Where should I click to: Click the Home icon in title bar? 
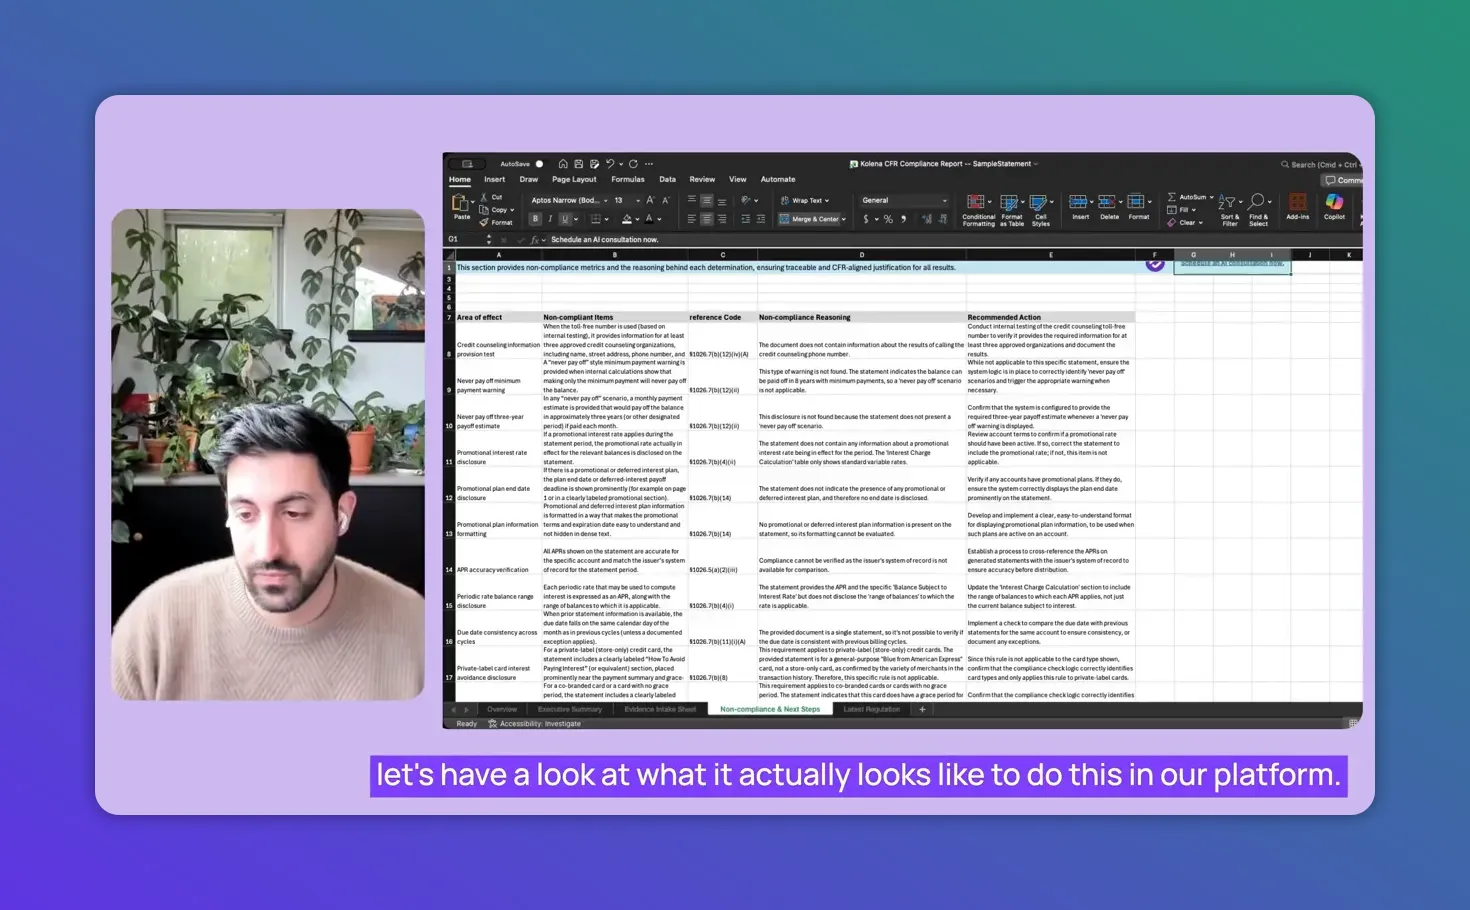pos(563,164)
